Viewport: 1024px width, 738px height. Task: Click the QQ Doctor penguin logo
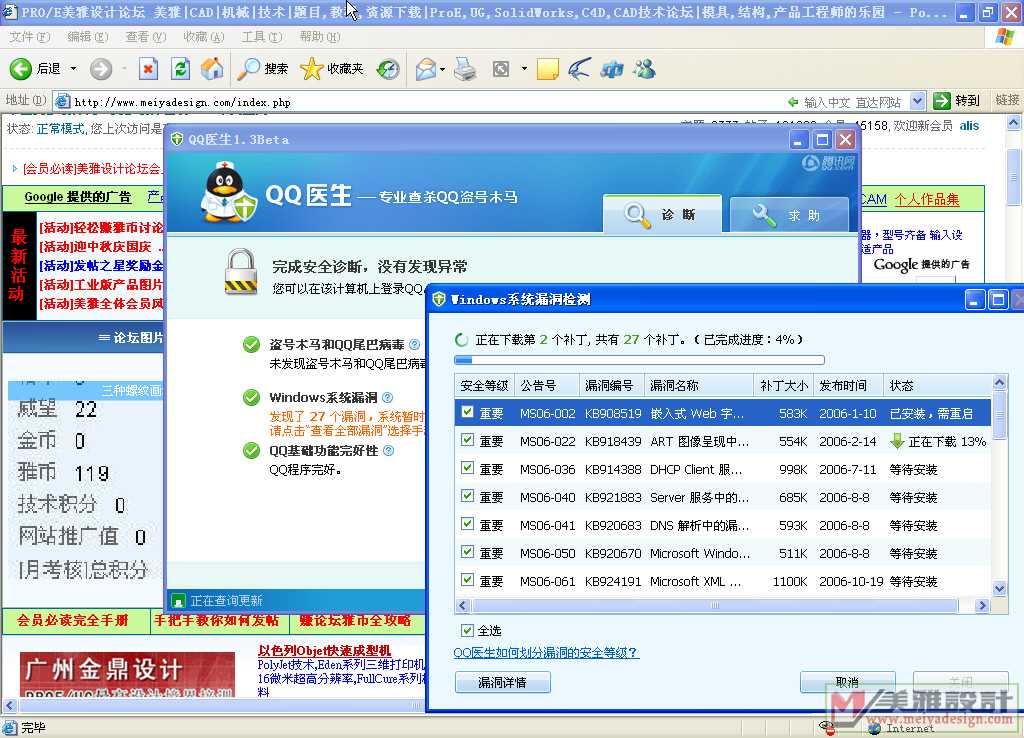pos(228,191)
